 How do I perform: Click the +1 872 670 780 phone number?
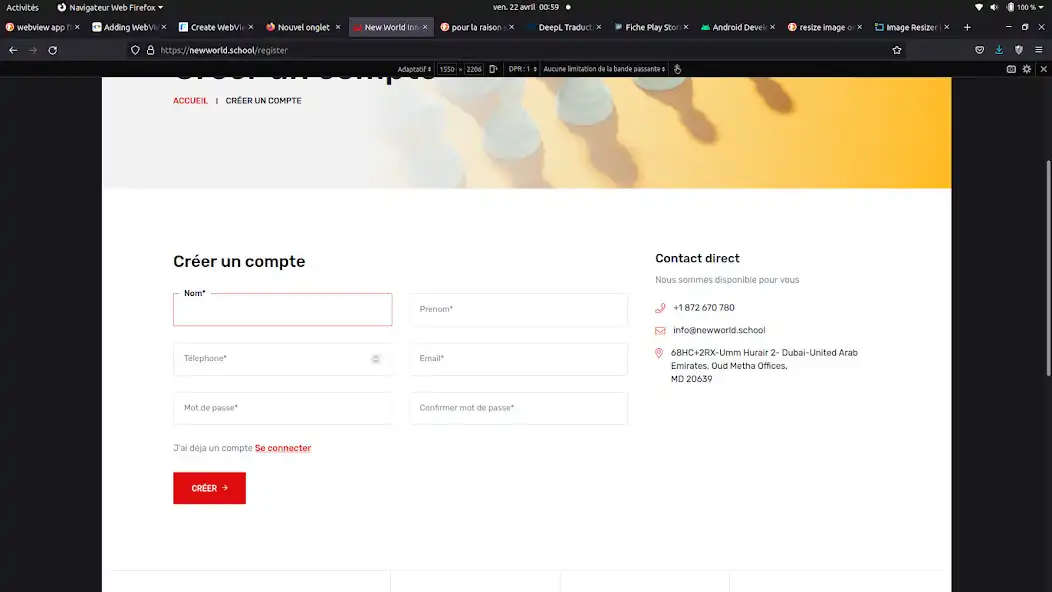(x=704, y=307)
